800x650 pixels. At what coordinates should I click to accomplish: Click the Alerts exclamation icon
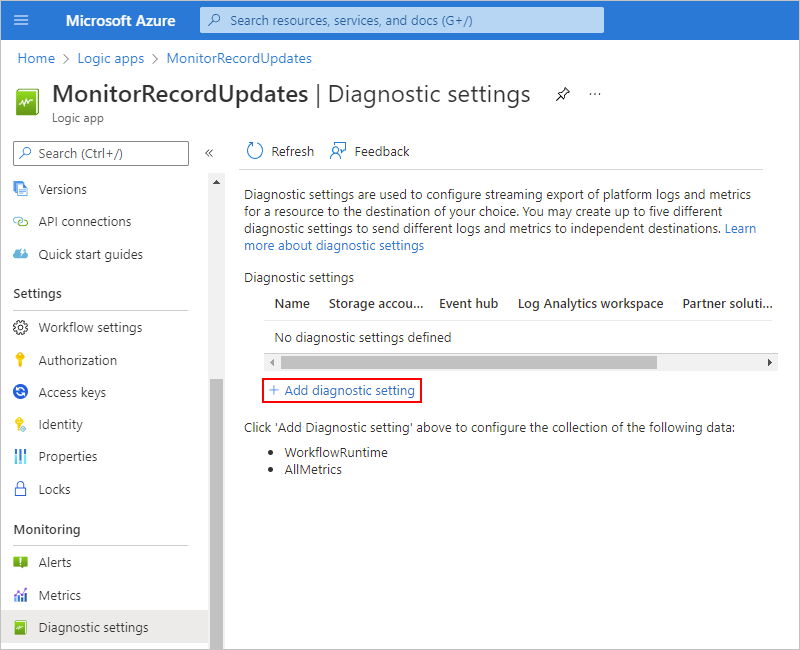point(20,562)
